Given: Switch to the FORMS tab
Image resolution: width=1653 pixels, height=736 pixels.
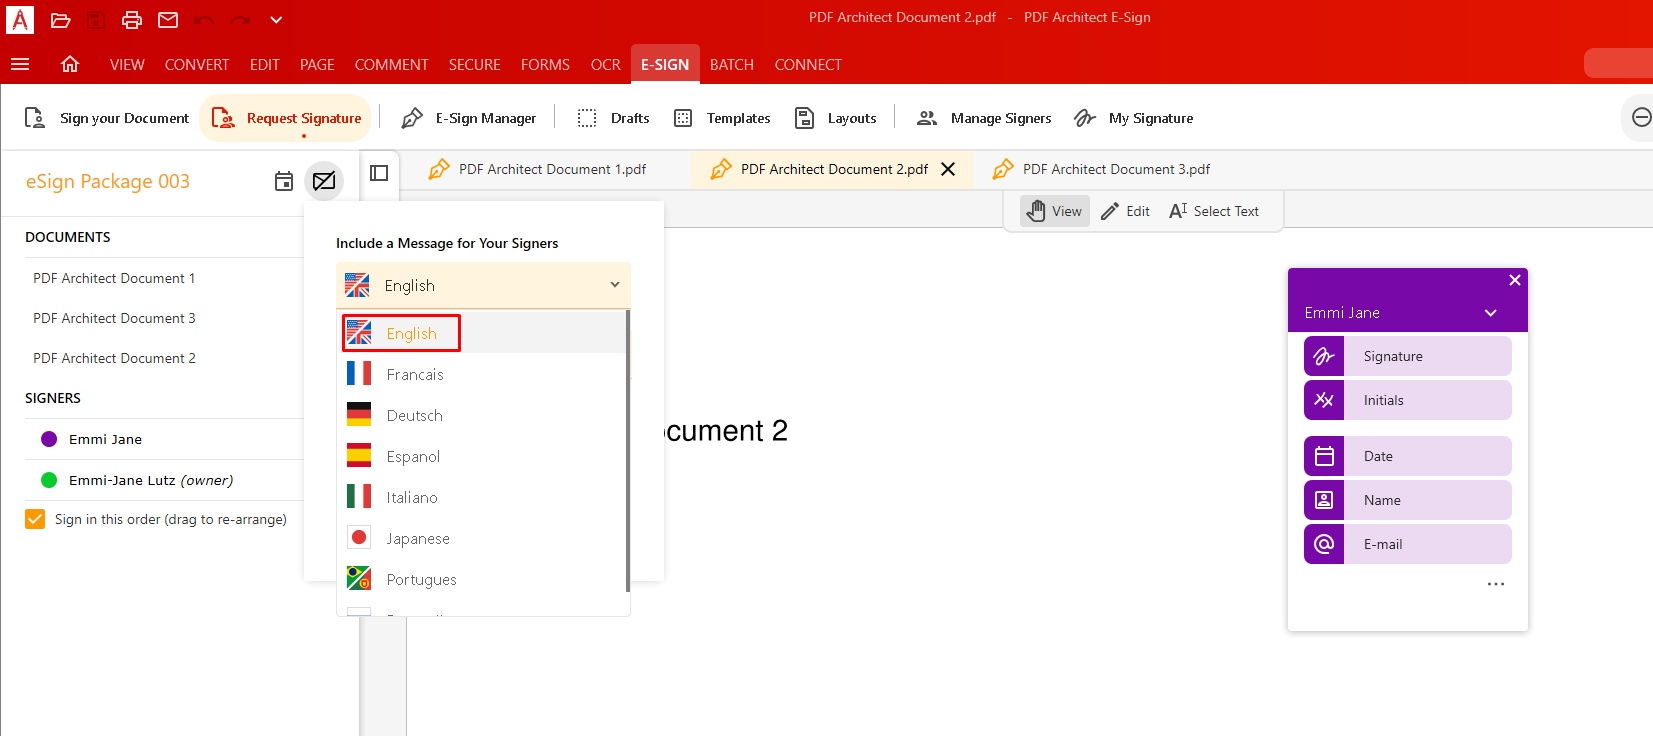Looking at the screenshot, I should point(545,64).
